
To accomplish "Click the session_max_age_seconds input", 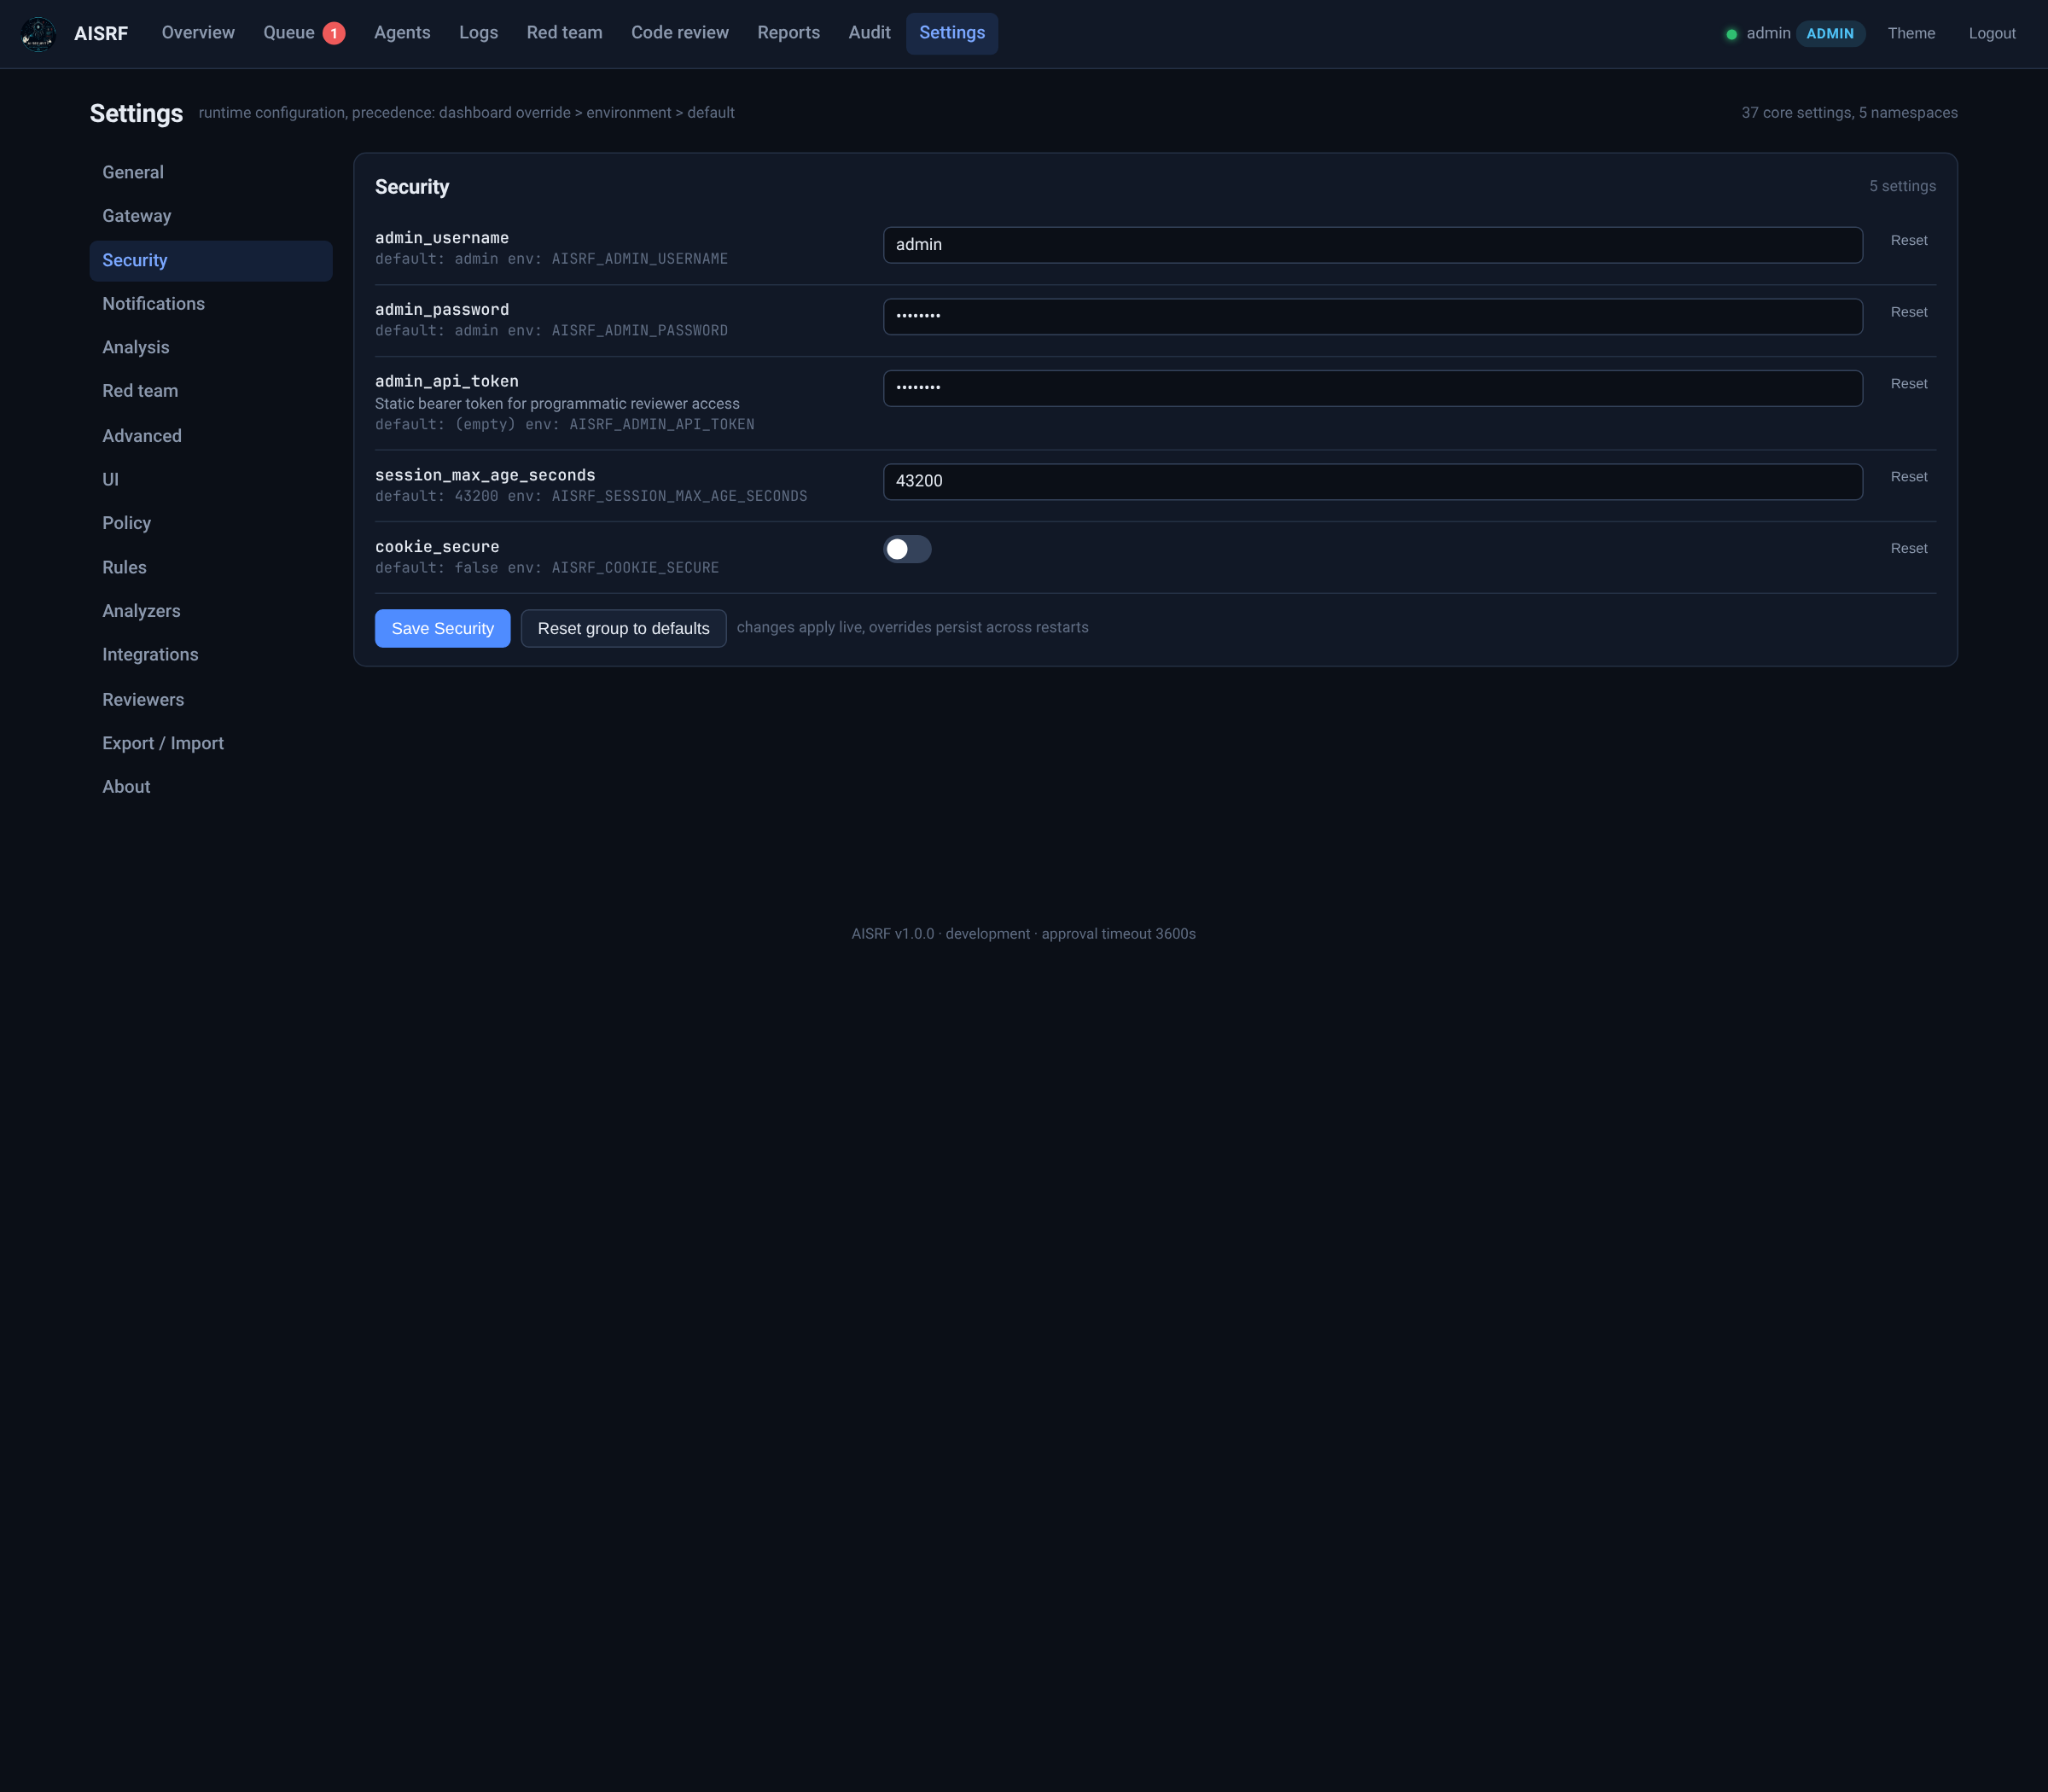I will pos(1372,482).
